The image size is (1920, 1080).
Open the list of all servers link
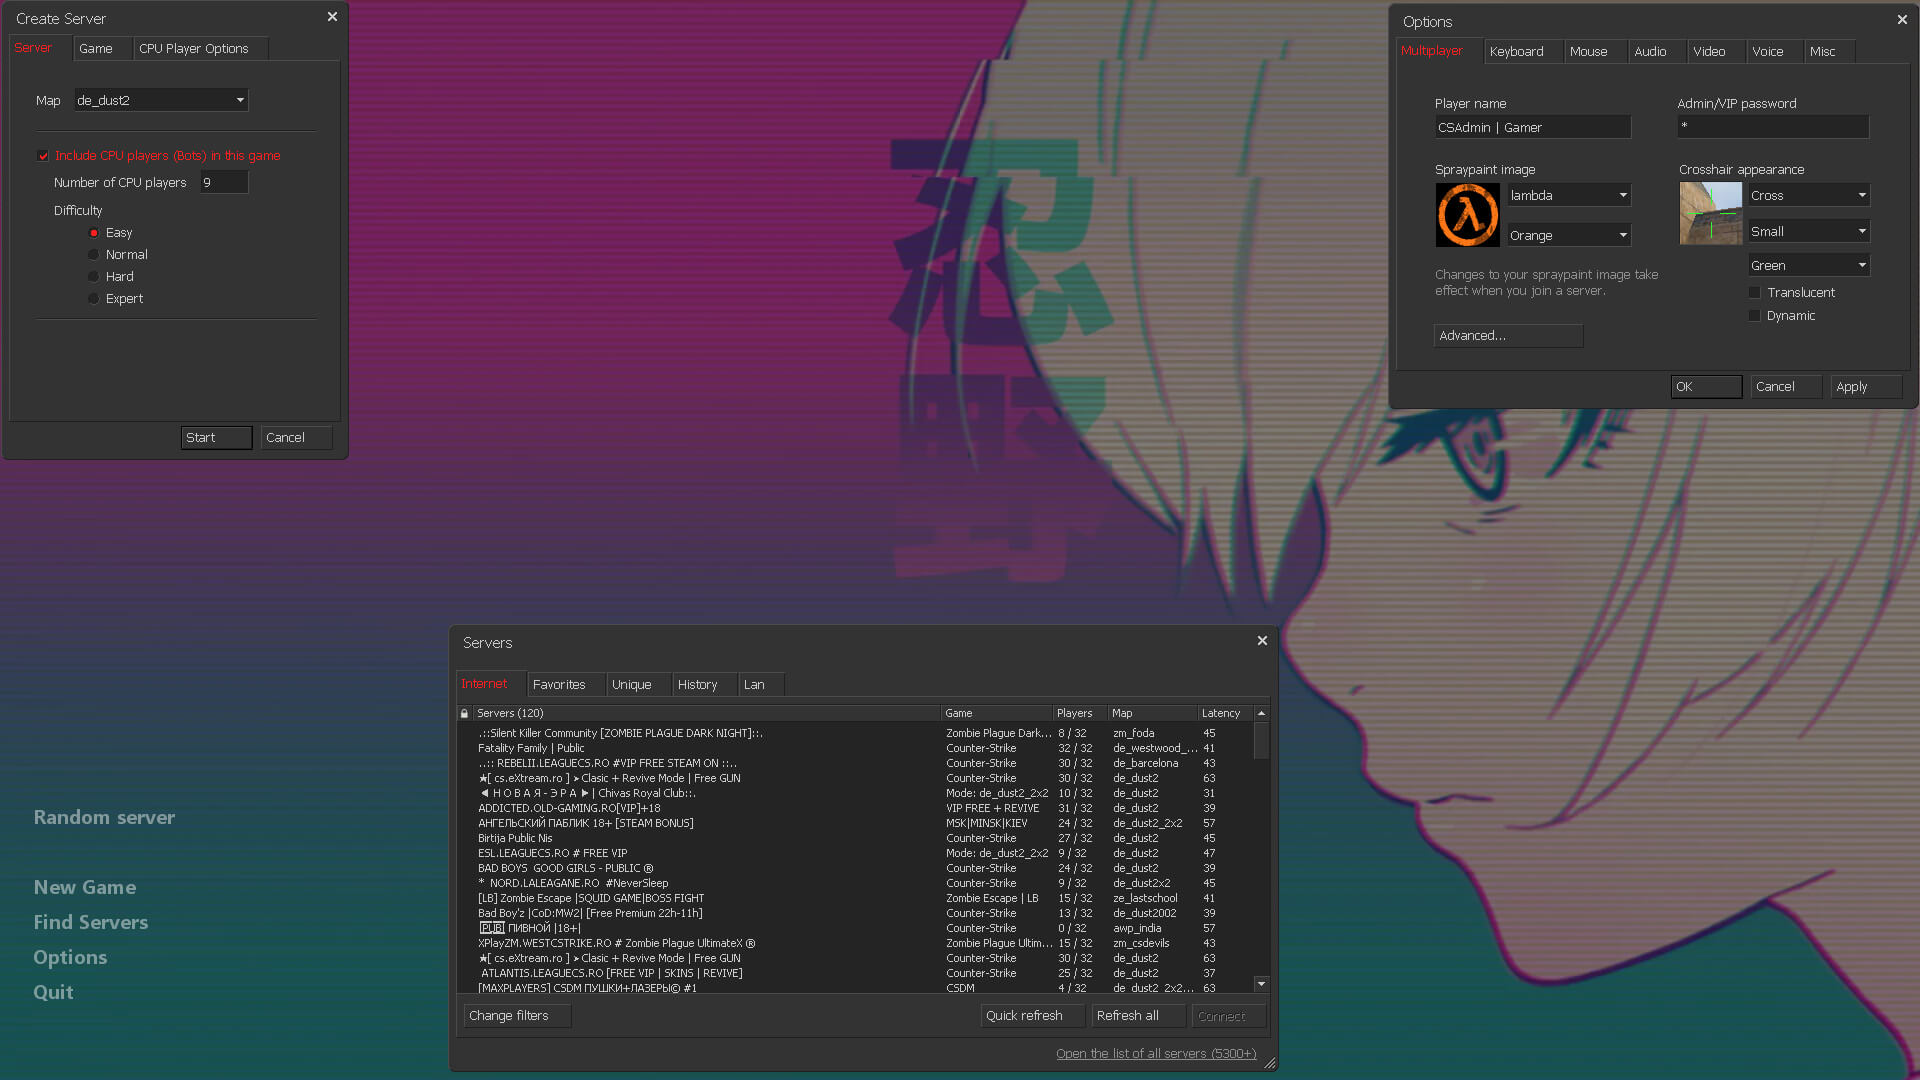tap(1156, 1054)
